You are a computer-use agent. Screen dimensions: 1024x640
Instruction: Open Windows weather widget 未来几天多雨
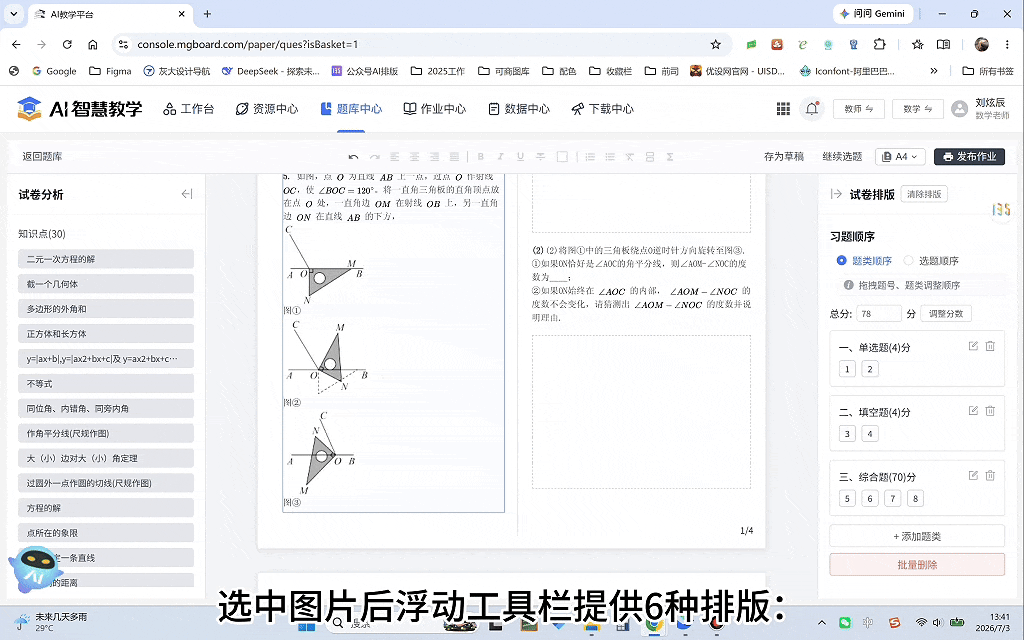(51, 622)
